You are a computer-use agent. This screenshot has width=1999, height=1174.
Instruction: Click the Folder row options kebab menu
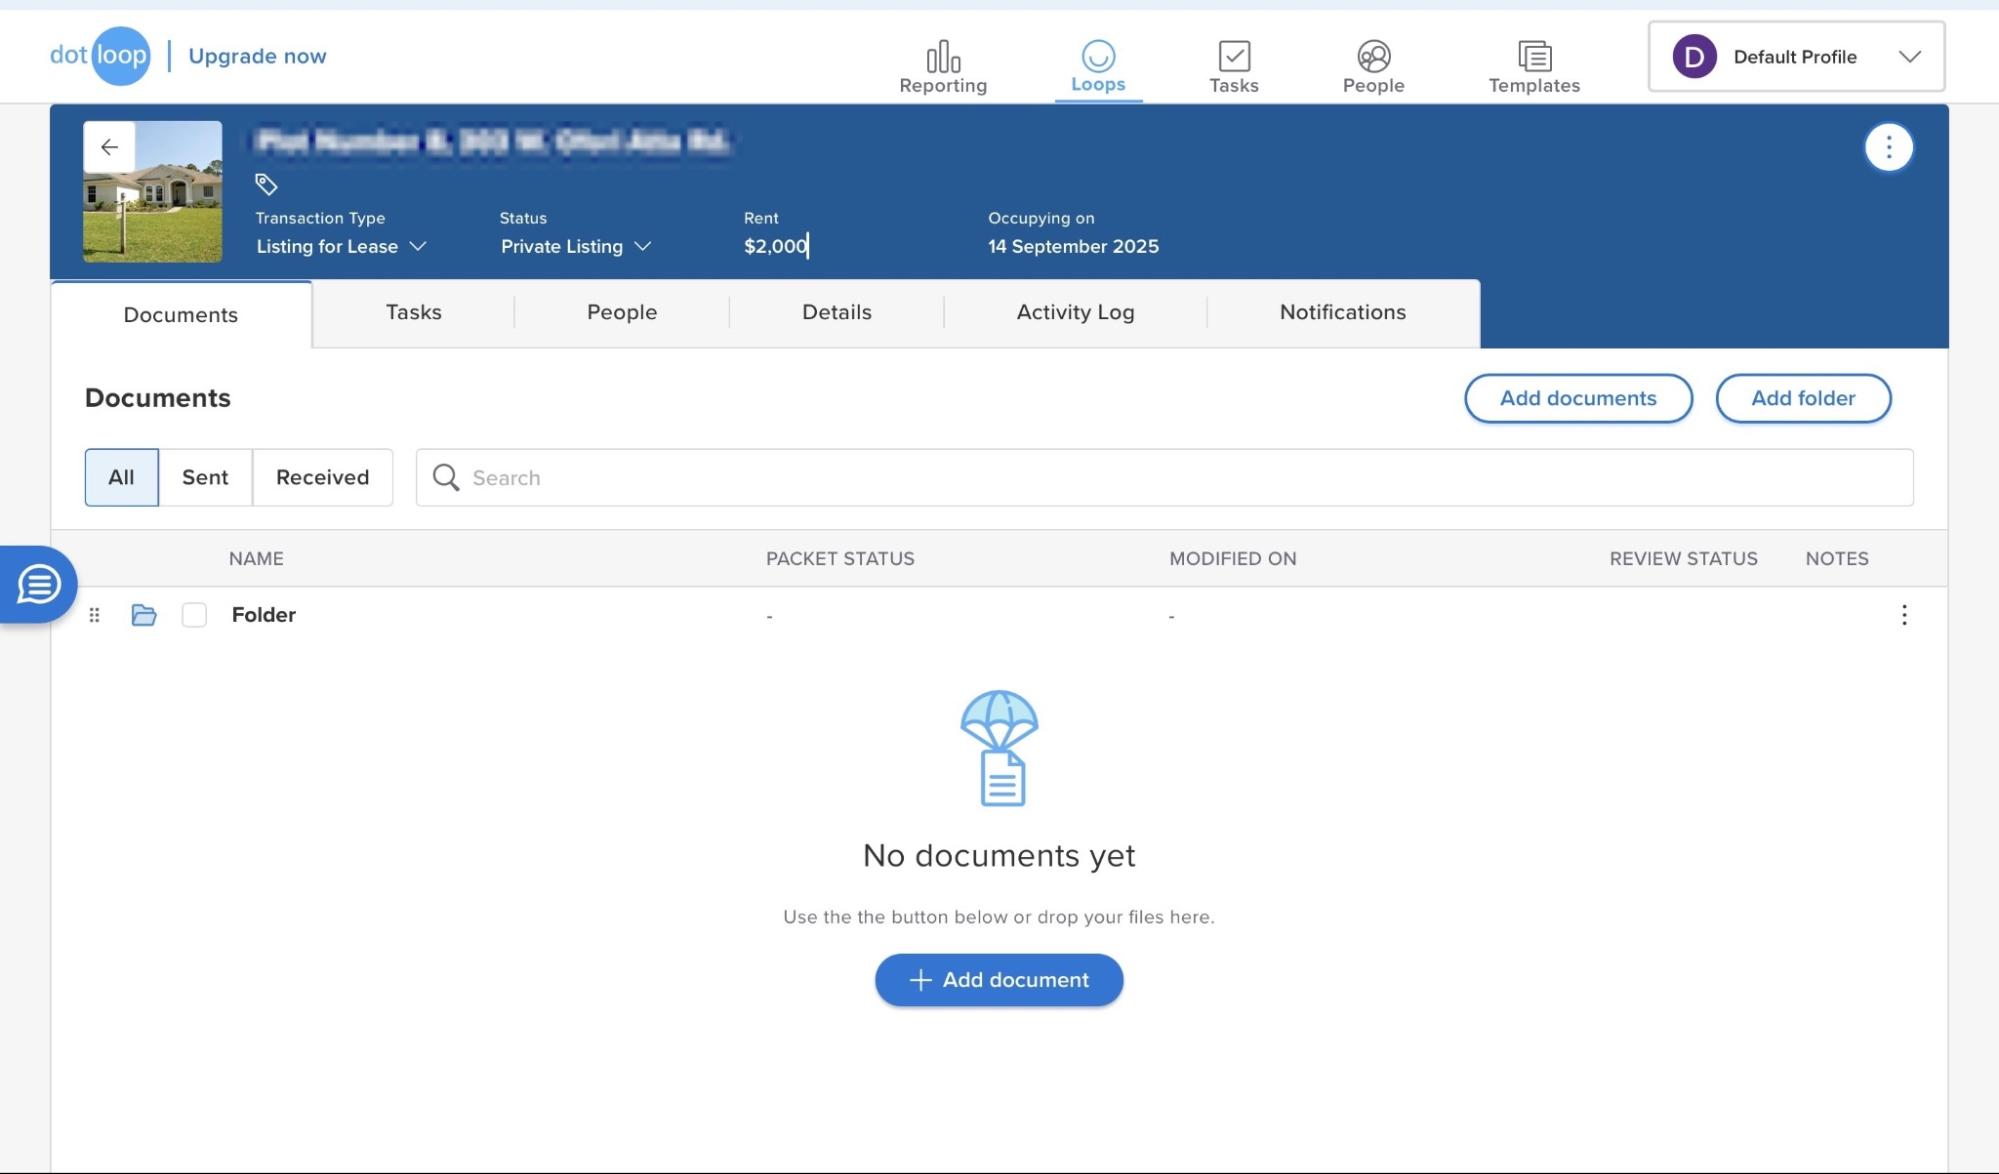[x=1904, y=615]
